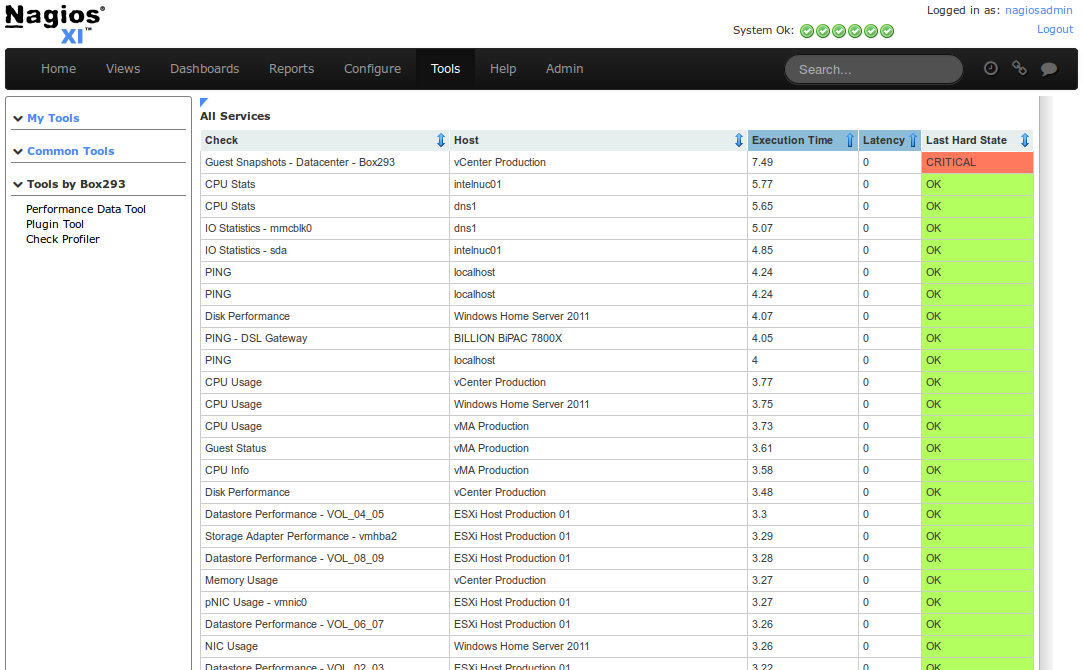Open the Views menu
The height and width of the screenshot is (670, 1083).
click(x=123, y=68)
